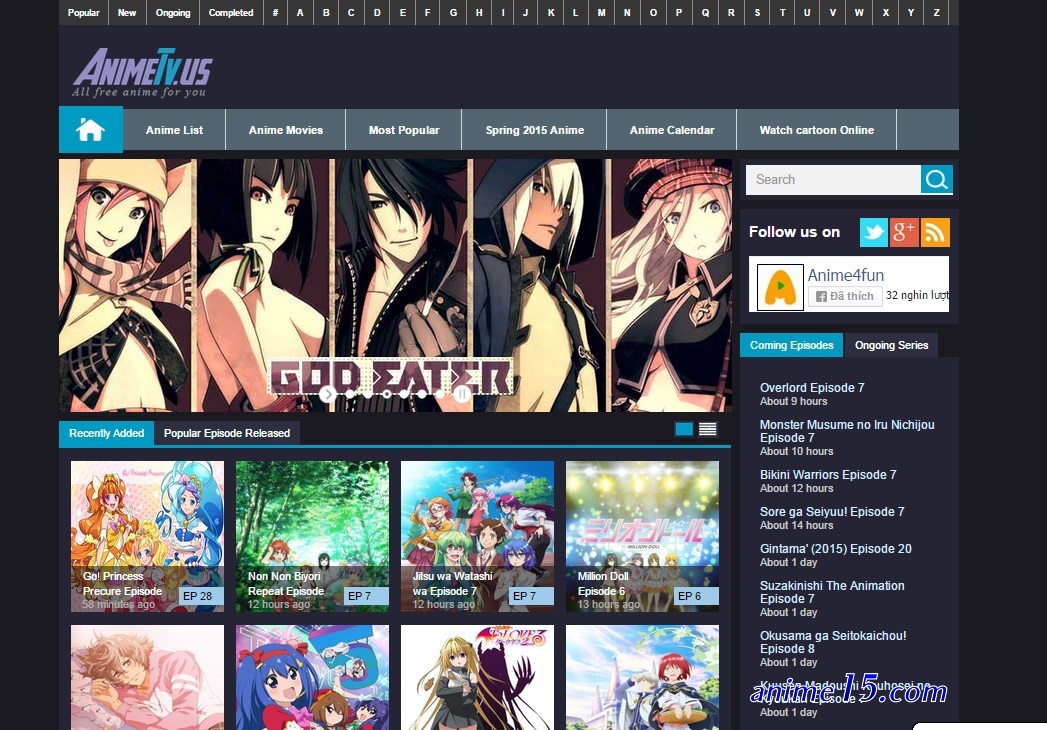Pause the banner slideshow
1047x730 pixels.
coord(461,394)
